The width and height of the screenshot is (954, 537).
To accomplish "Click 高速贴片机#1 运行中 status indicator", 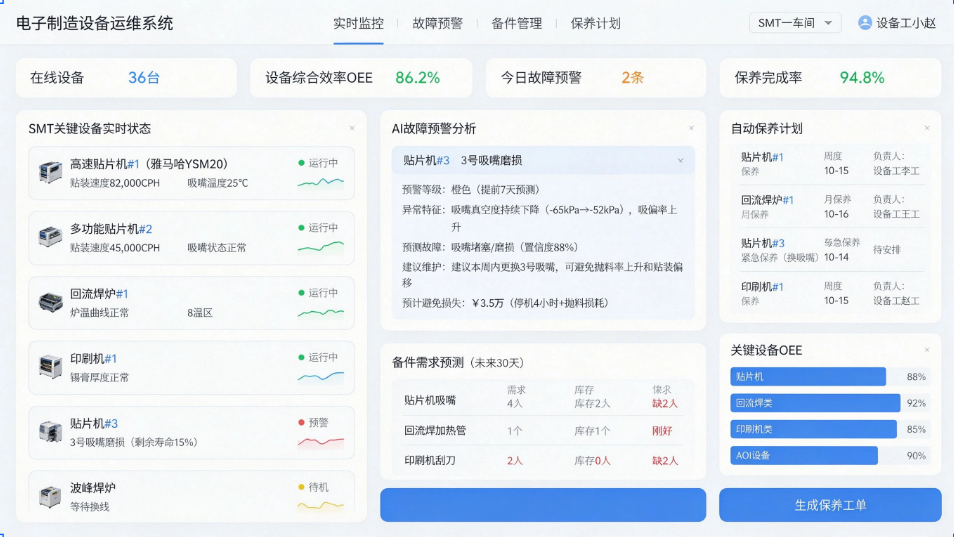I will click(x=318, y=163).
